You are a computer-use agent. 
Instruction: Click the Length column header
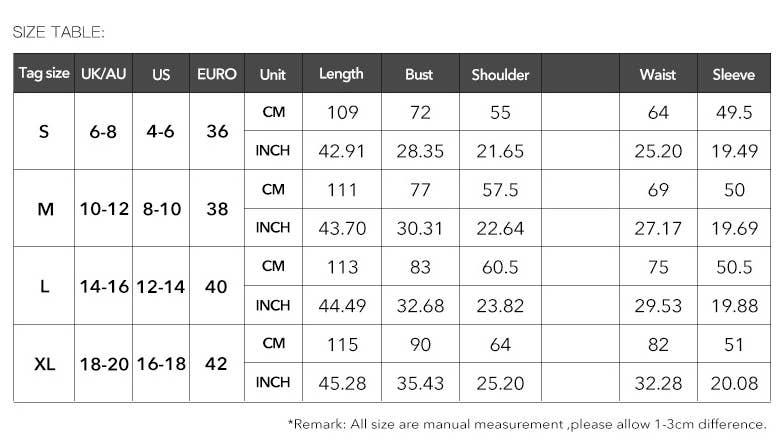click(341, 74)
